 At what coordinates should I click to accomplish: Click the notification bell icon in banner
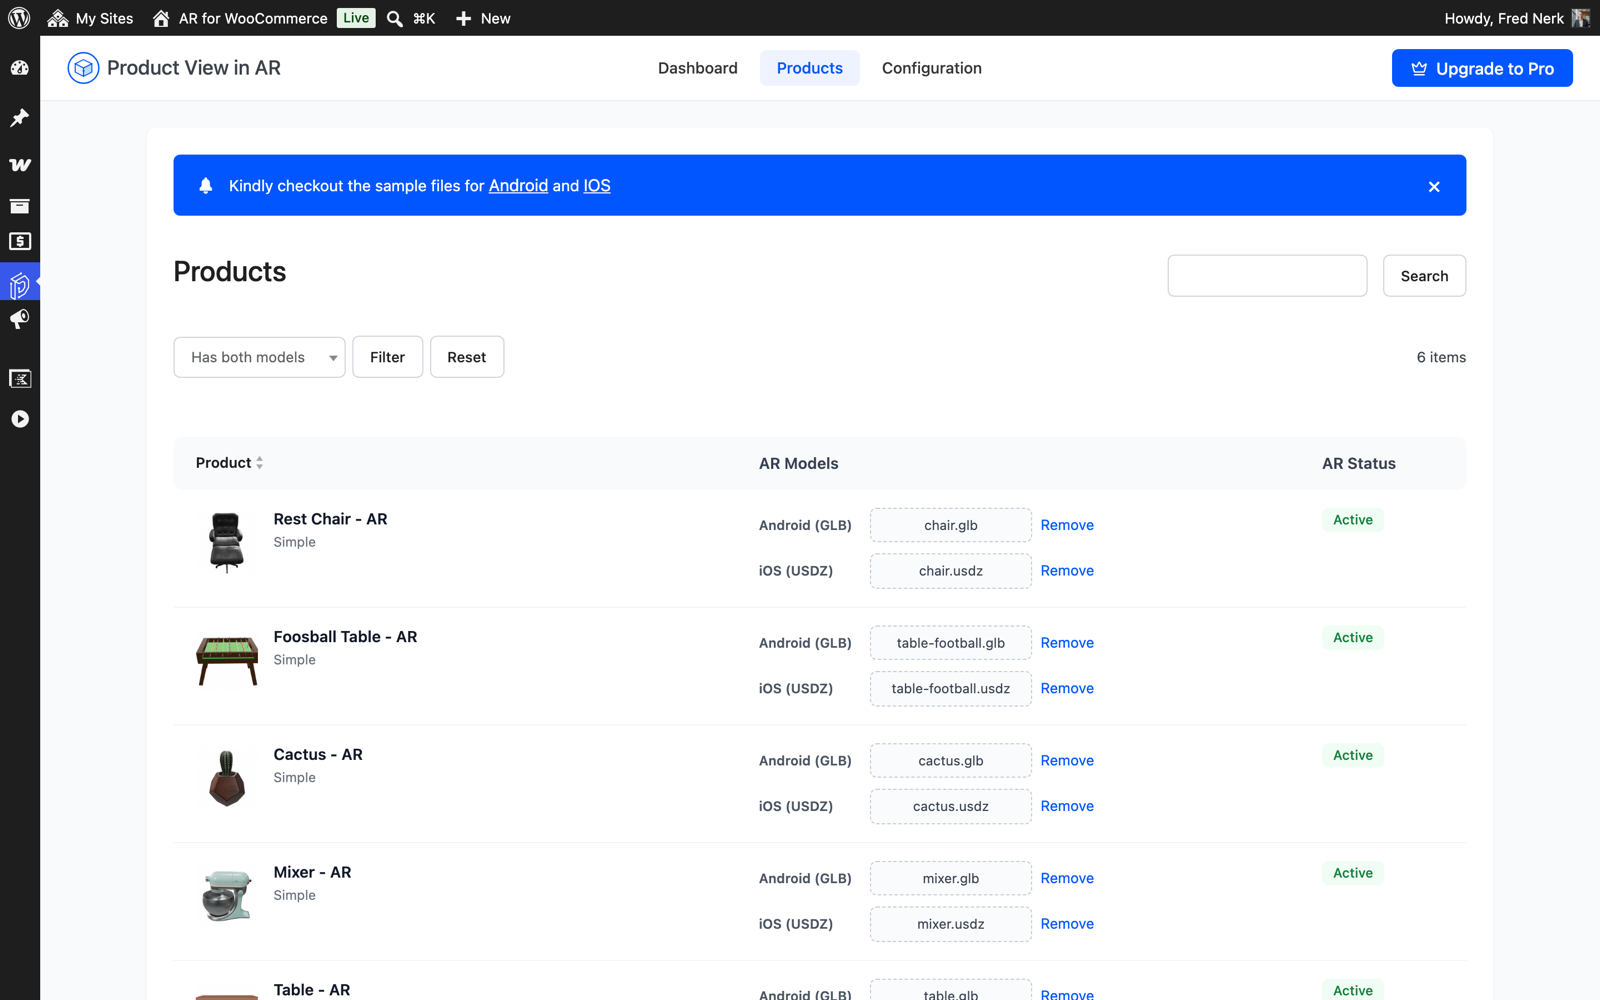point(206,186)
